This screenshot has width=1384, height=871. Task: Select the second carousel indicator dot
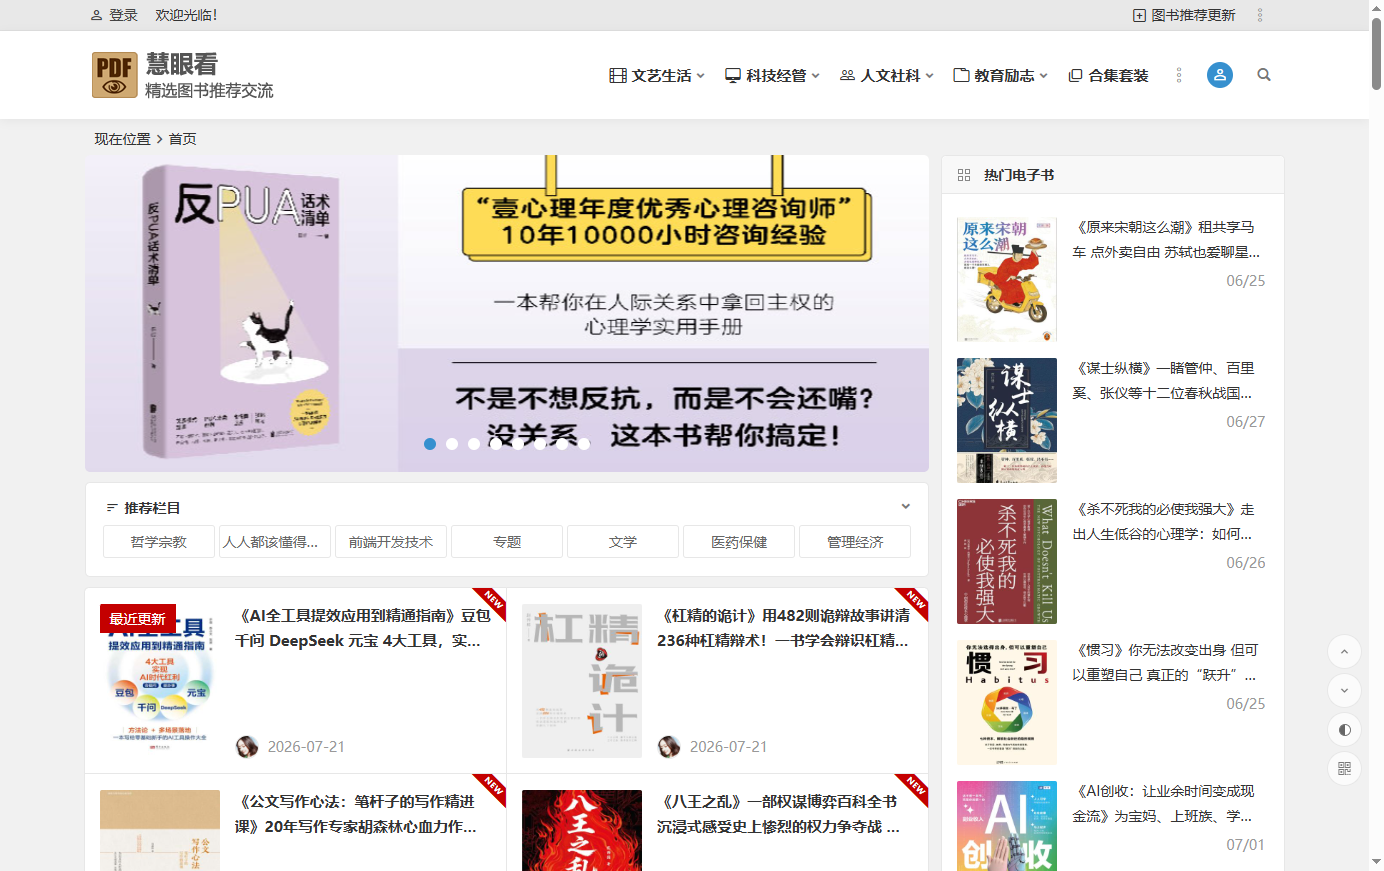(x=452, y=444)
